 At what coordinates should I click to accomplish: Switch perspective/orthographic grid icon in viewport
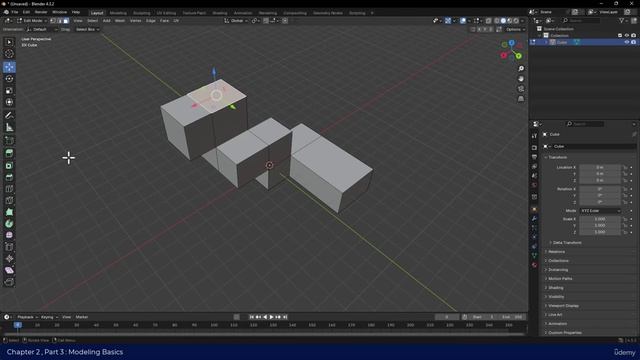[521, 99]
